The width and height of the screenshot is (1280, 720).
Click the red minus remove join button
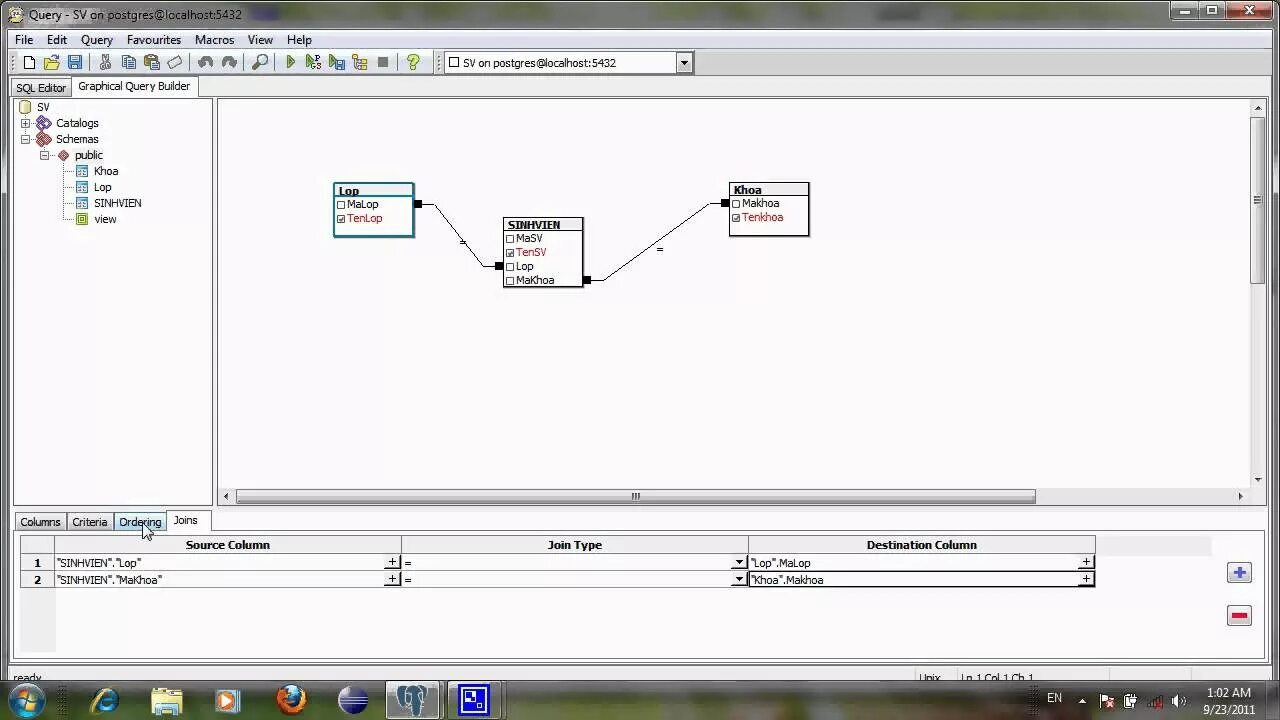click(x=1239, y=616)
